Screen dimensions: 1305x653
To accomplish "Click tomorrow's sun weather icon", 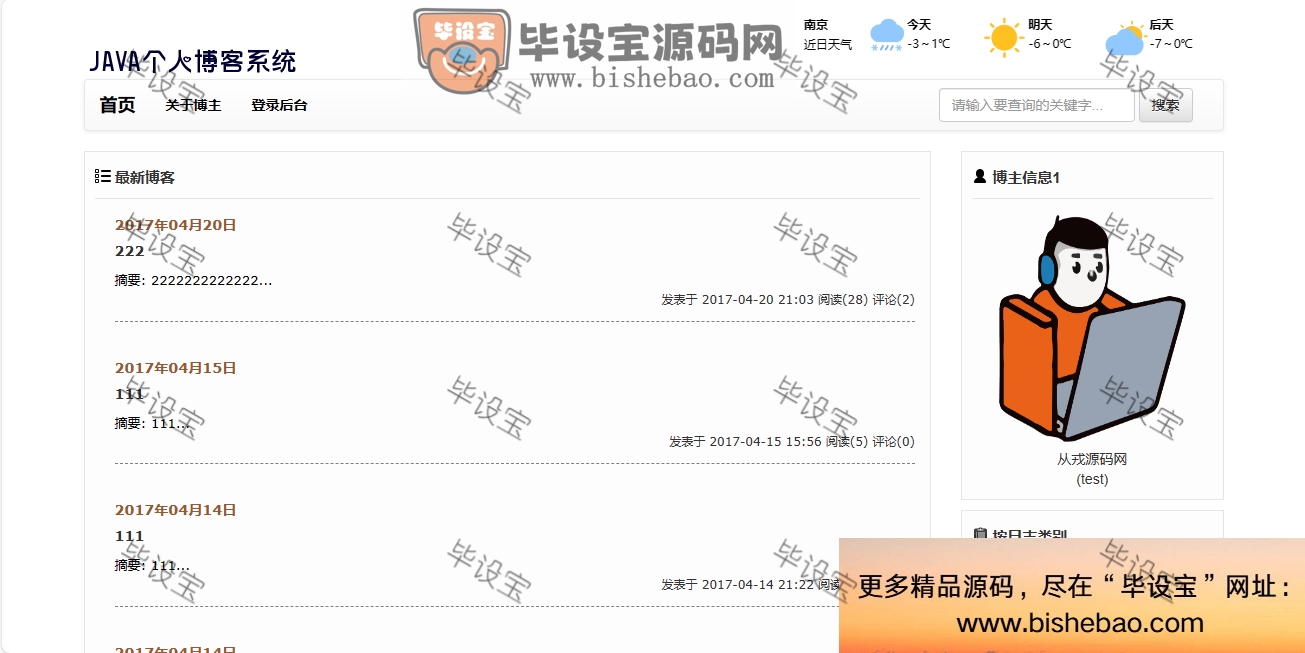I will pos(1004,37).
